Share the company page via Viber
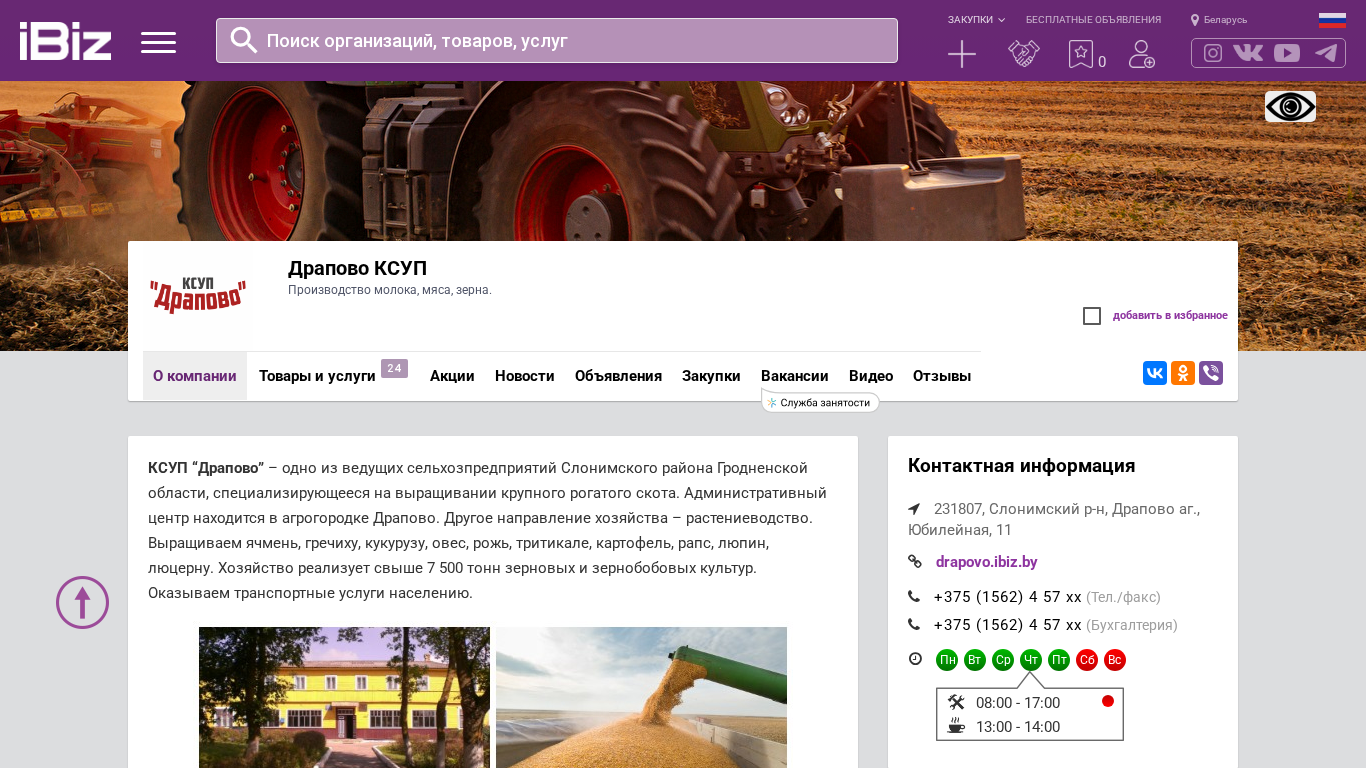This screenshot has height=768, width=1366. click(1211, 373)
